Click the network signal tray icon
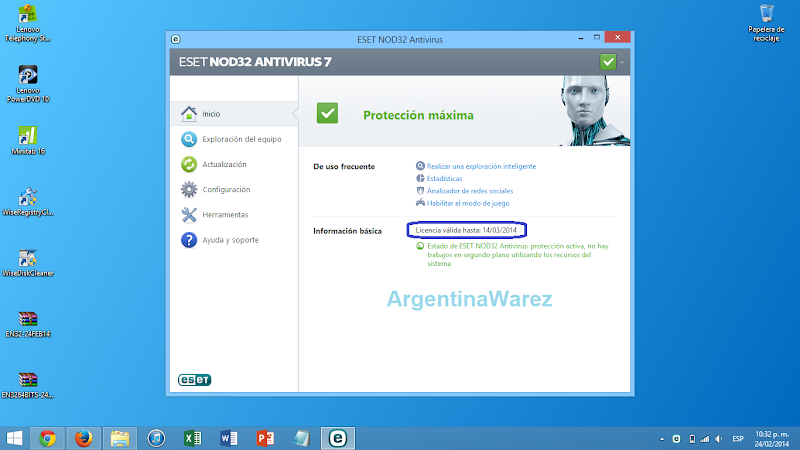The height and width of the screenshot is (450, 800). coord(705,439)
